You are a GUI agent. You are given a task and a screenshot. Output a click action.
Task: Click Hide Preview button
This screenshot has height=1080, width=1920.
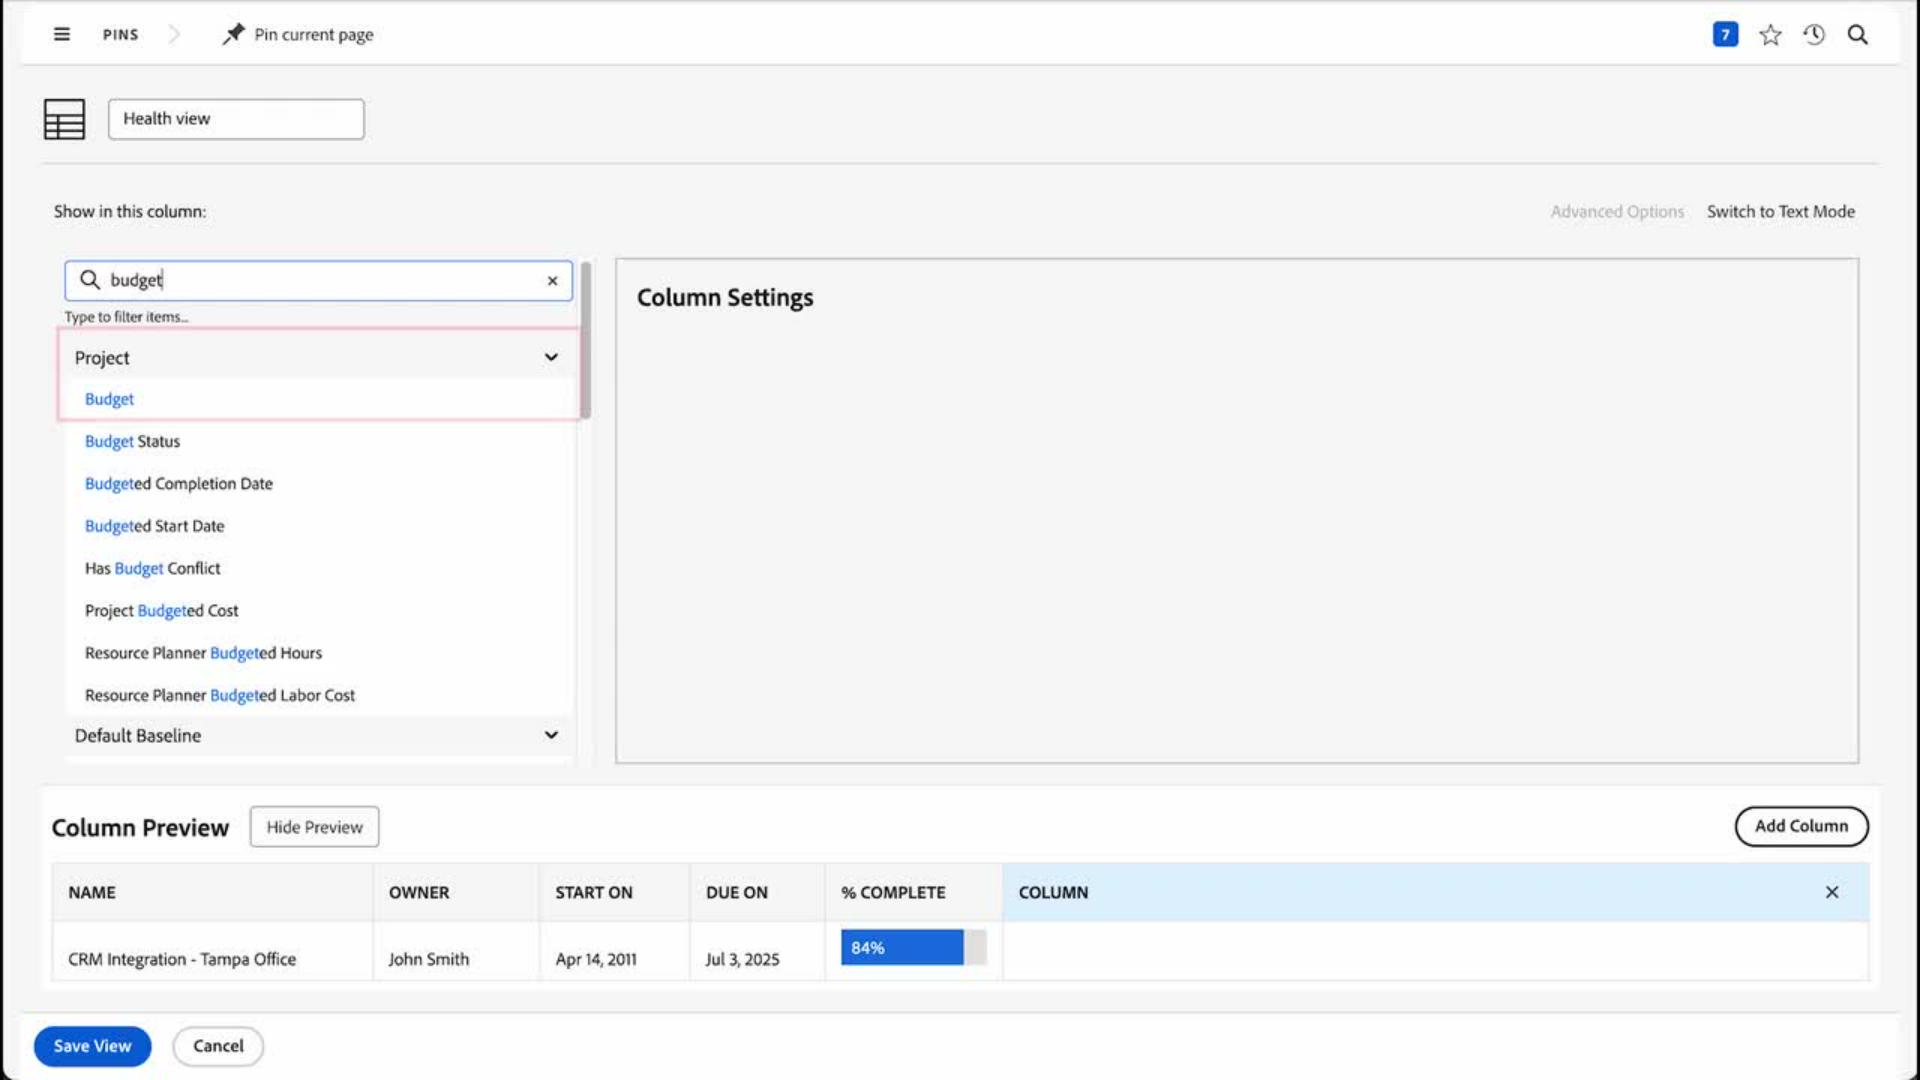[x=314, y=827]
